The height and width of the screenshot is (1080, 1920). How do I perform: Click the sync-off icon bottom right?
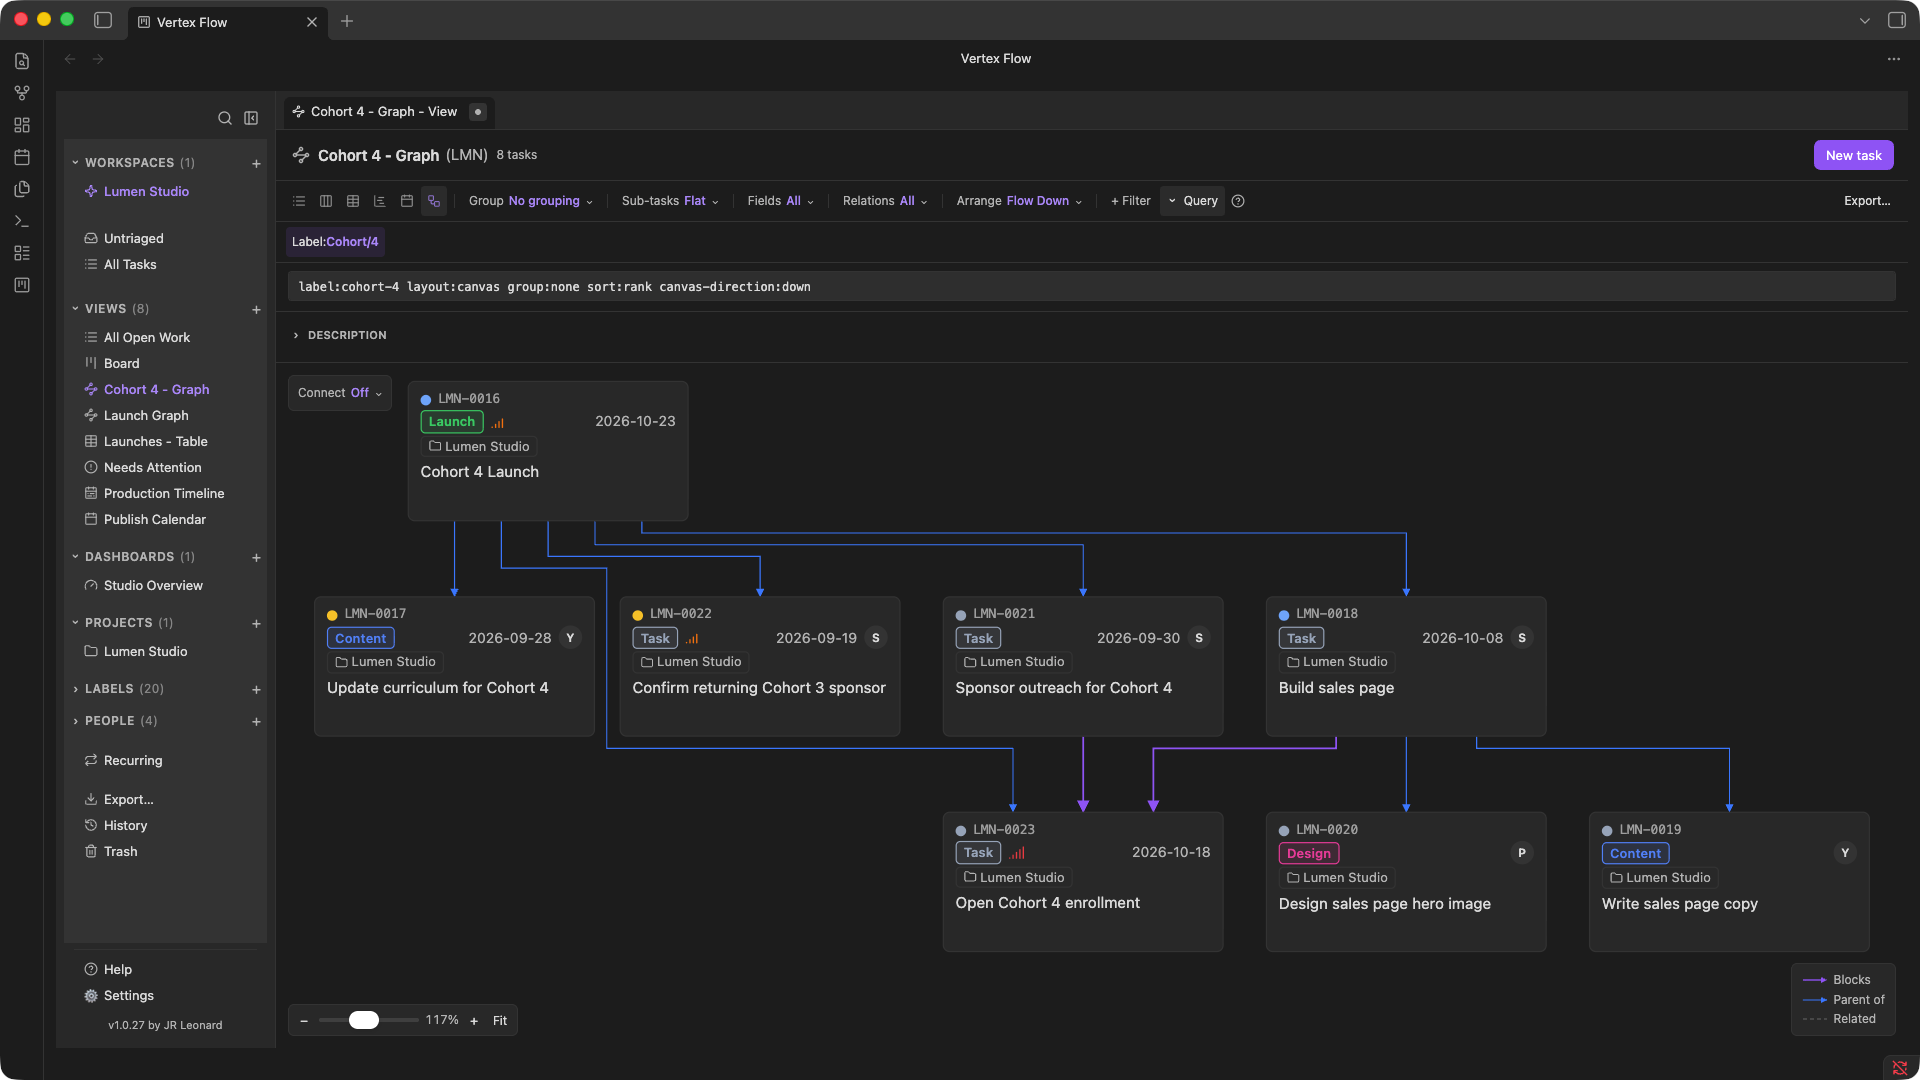pos(1900,1068)
